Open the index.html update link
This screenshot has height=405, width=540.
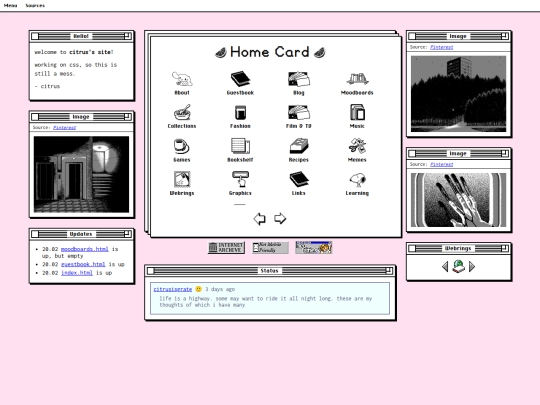[76, 273]
